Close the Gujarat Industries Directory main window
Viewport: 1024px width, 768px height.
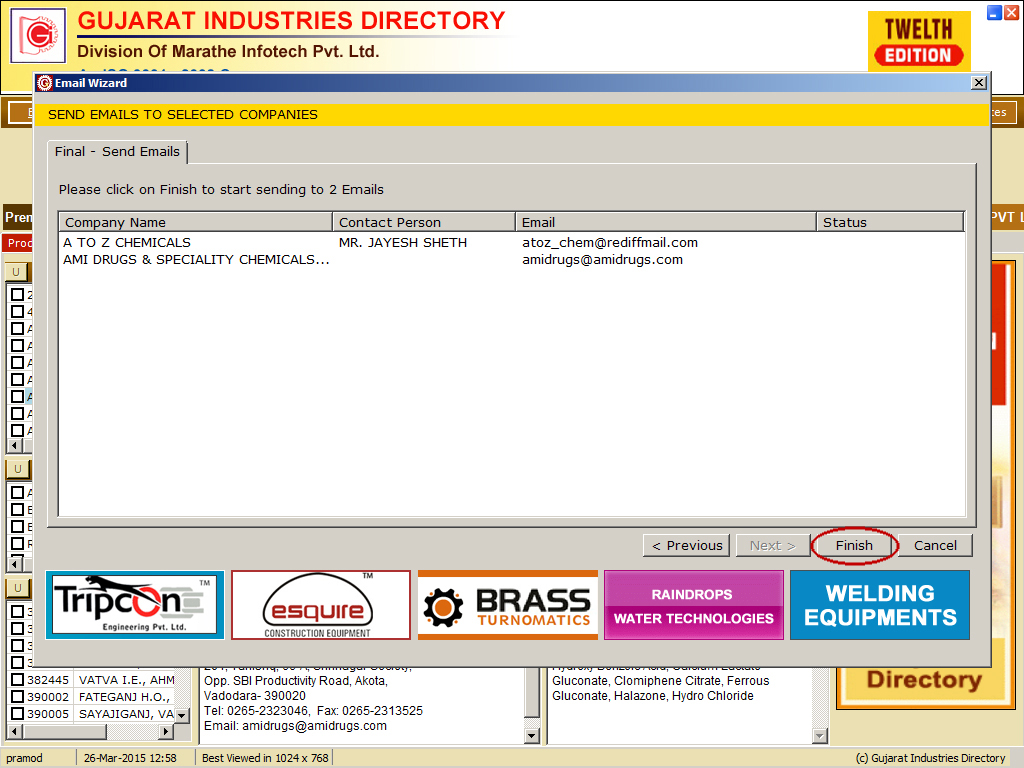click(1011, 12)
